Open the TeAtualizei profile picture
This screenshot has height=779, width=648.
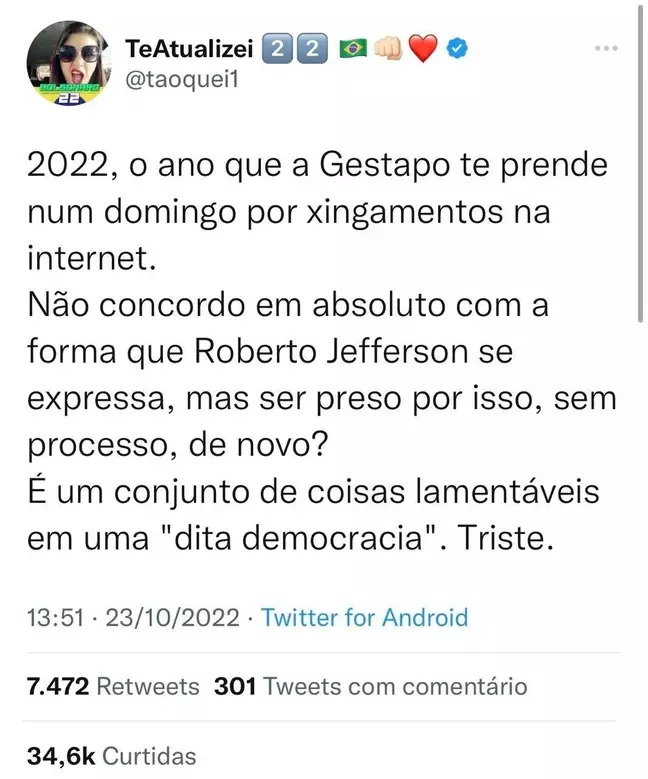67,64
